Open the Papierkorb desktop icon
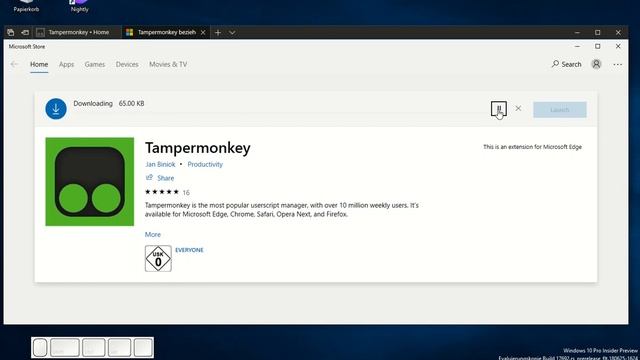The image size is (640, 360). (x=27, y=6)
